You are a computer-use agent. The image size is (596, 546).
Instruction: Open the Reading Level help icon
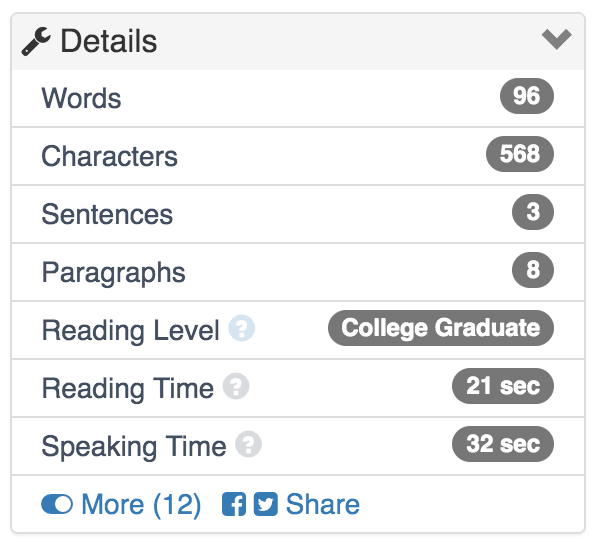pyautogui.click(x=241, y=328)
